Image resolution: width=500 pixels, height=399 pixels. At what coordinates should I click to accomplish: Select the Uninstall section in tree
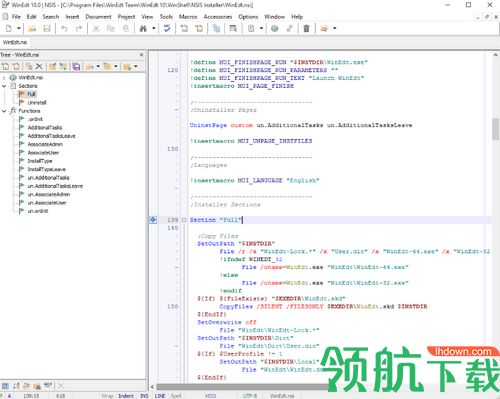(37, 103)
